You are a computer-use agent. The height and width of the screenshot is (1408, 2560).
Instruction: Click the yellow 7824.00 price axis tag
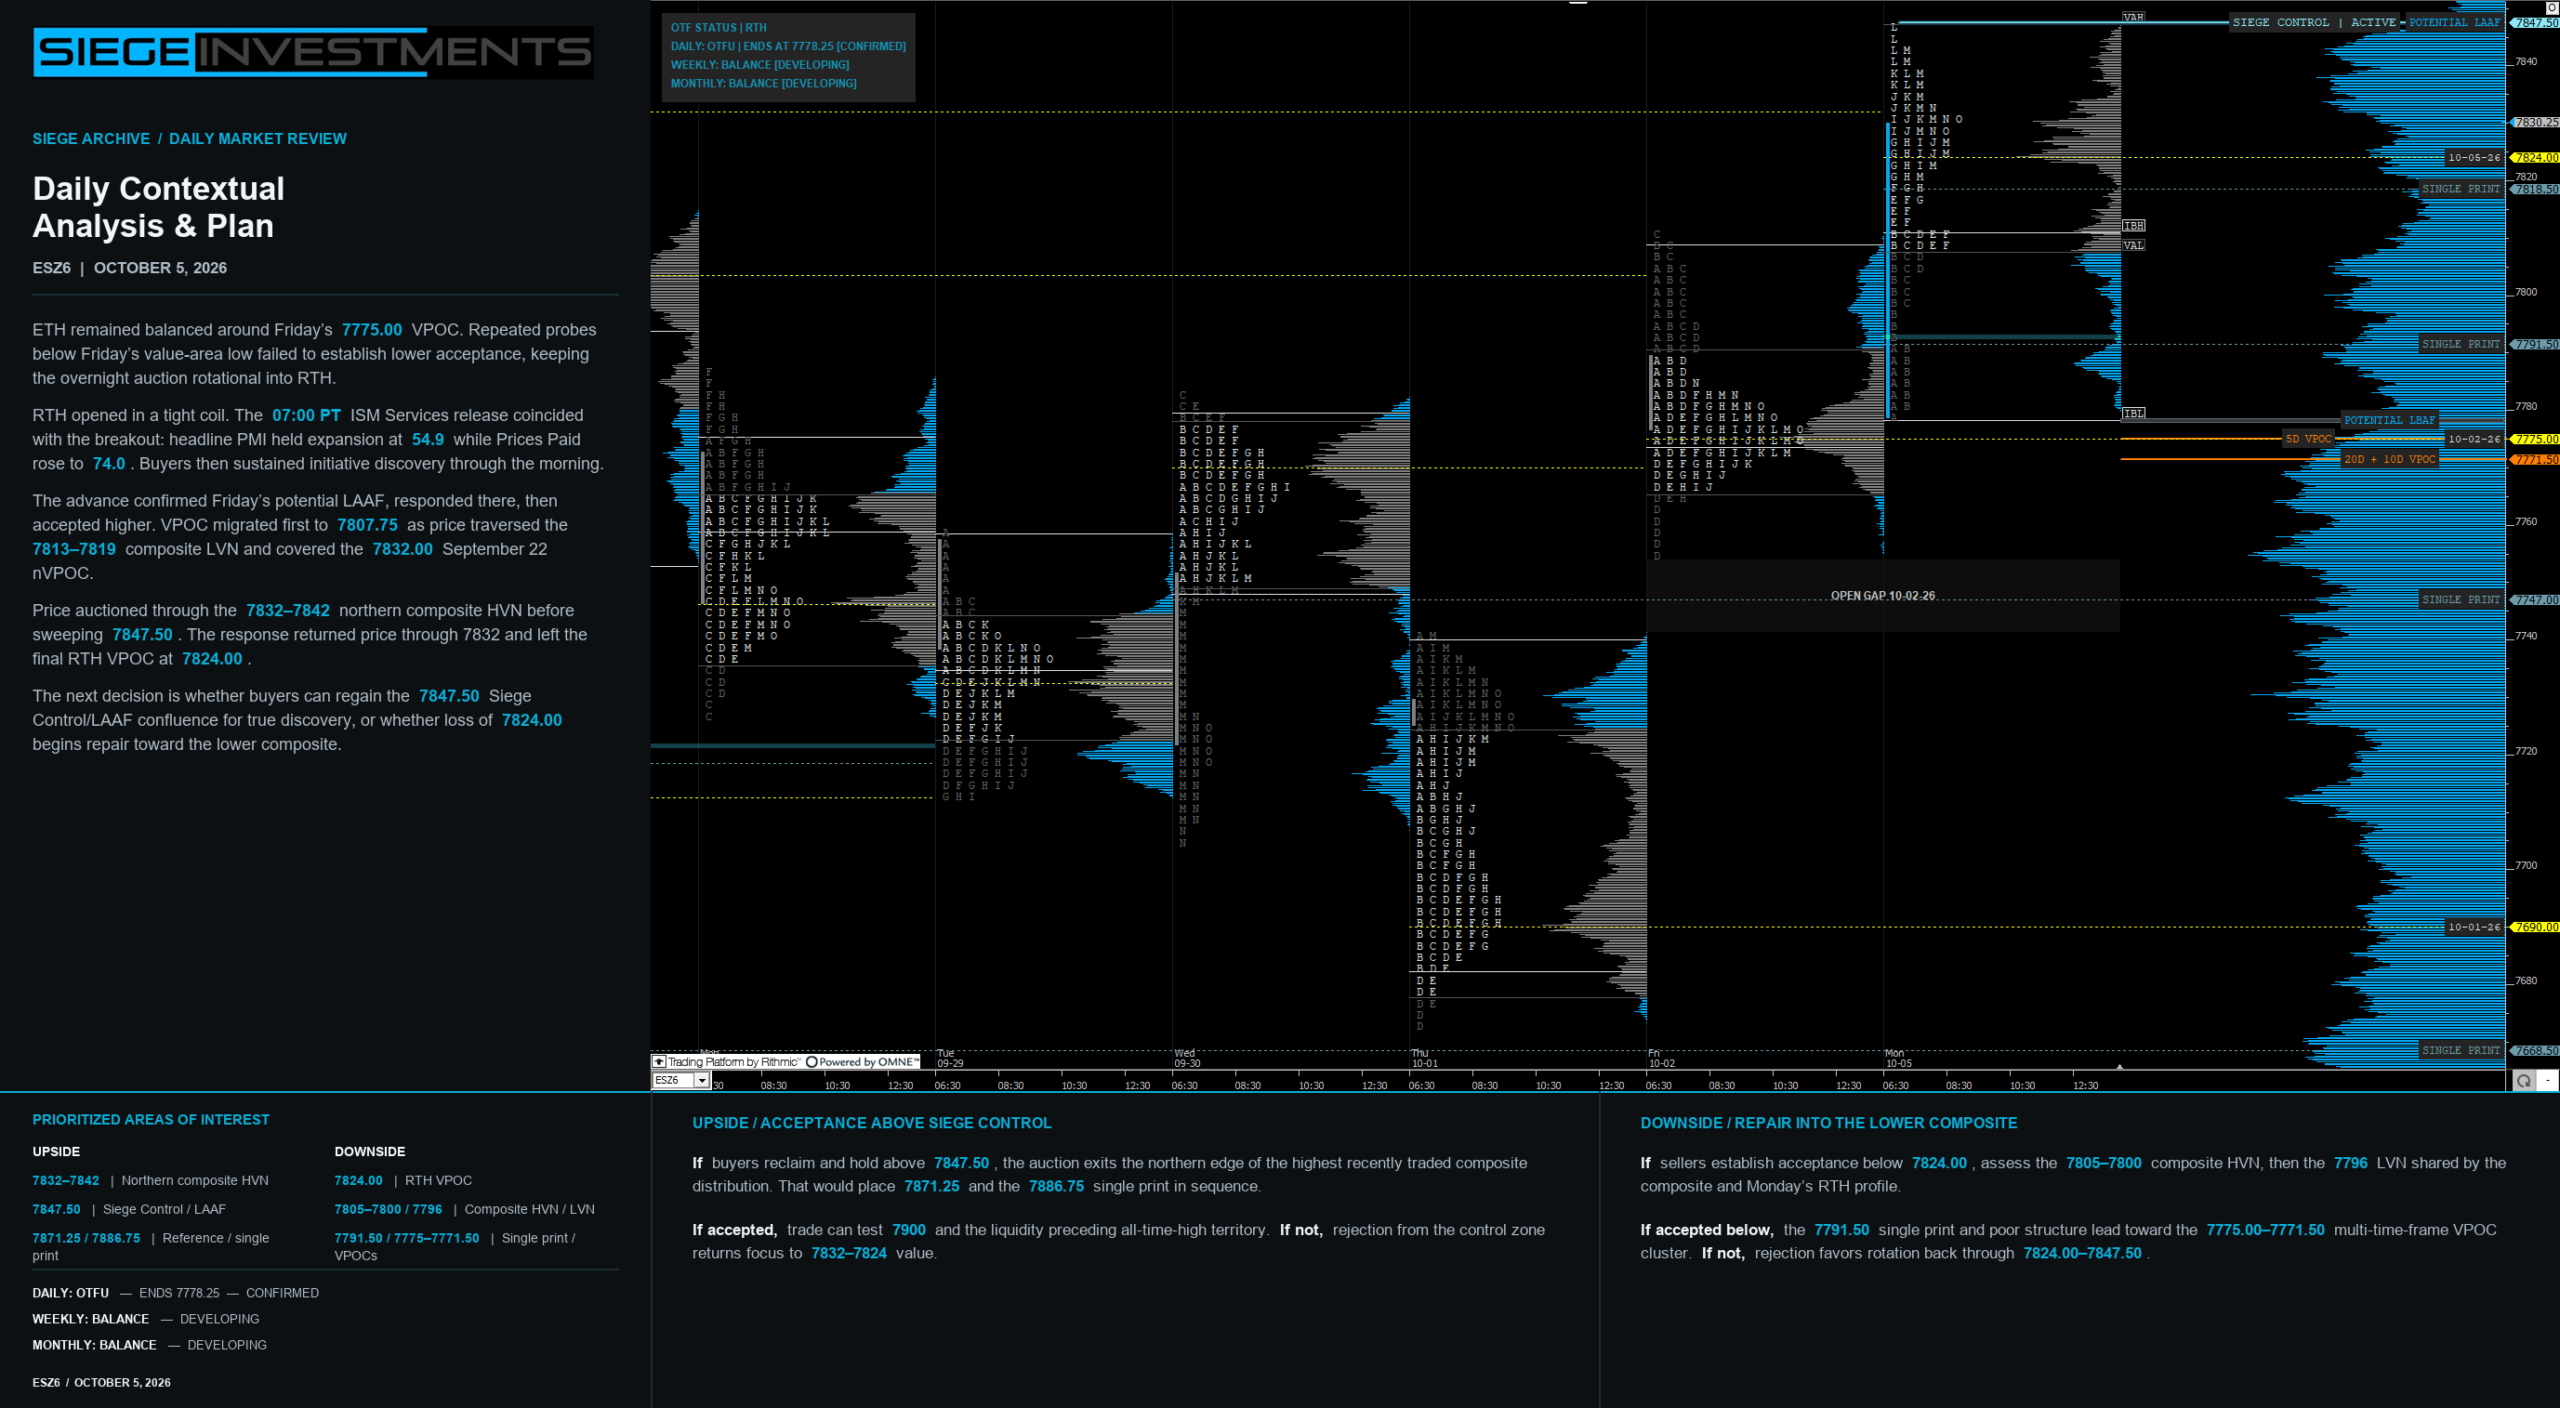[2536, 157]
